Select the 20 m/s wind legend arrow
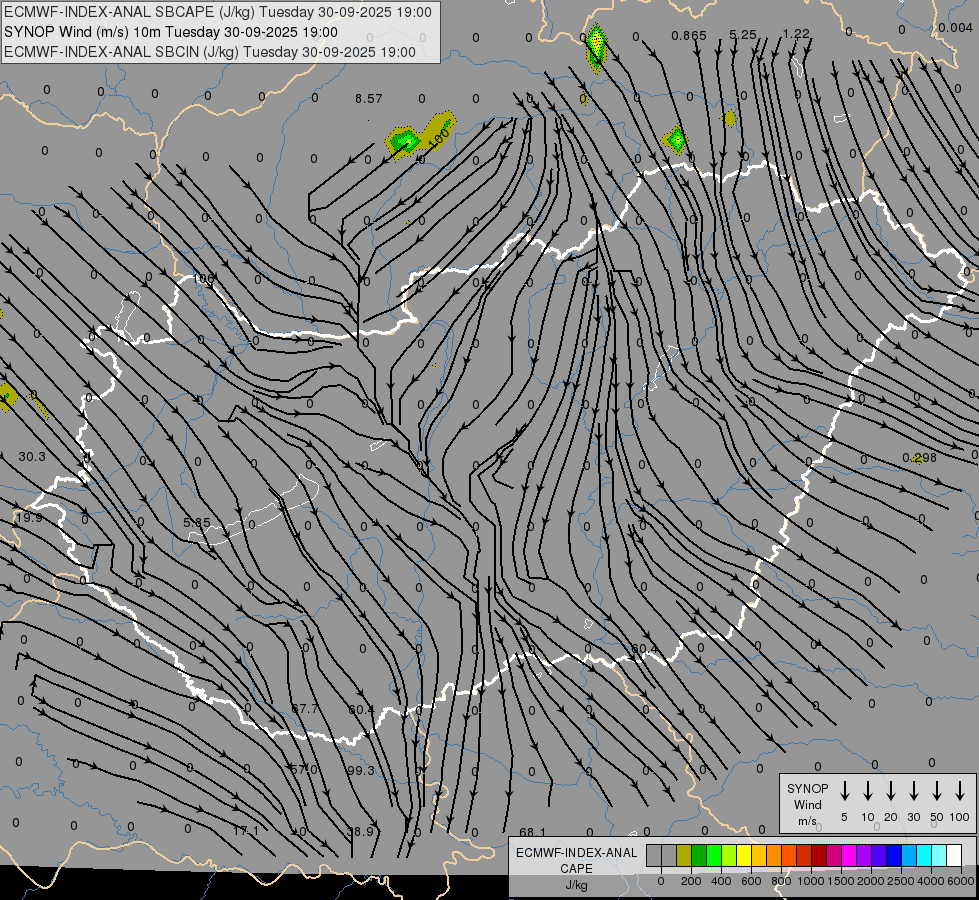The width and height of the screenshot is (979, 900). click(x=890, y=791)
